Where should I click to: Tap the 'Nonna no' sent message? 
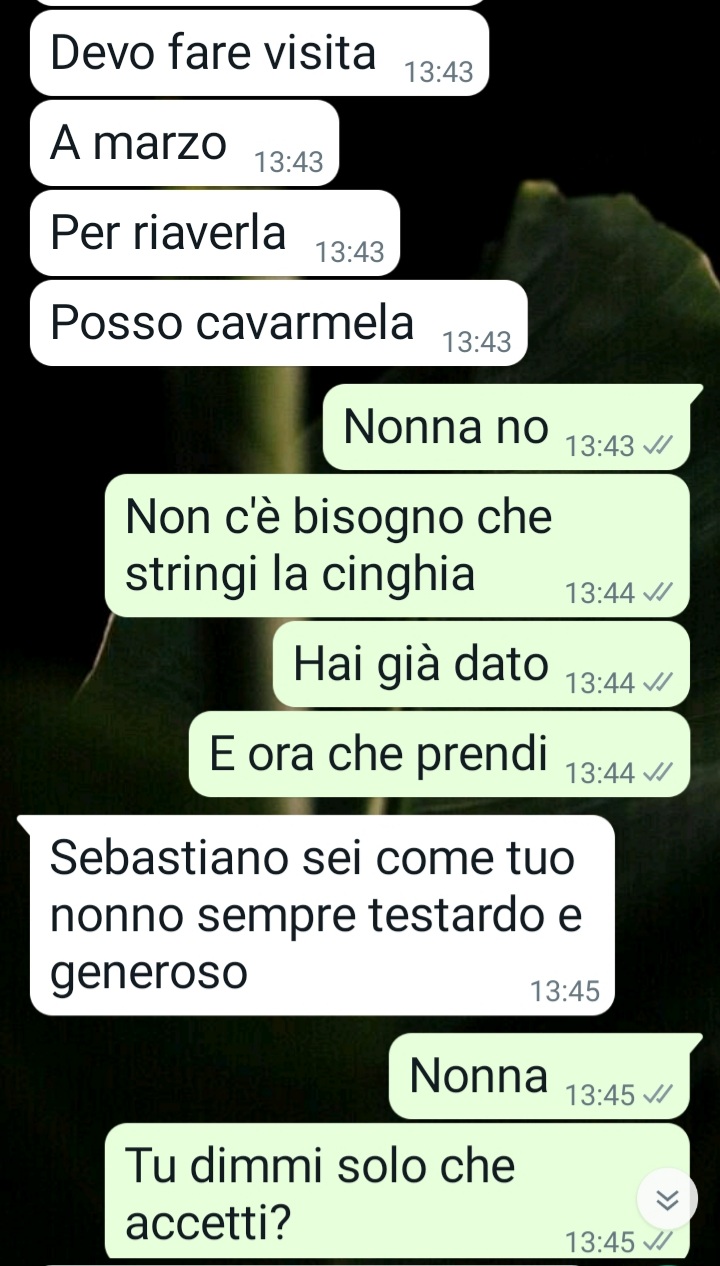506,427
